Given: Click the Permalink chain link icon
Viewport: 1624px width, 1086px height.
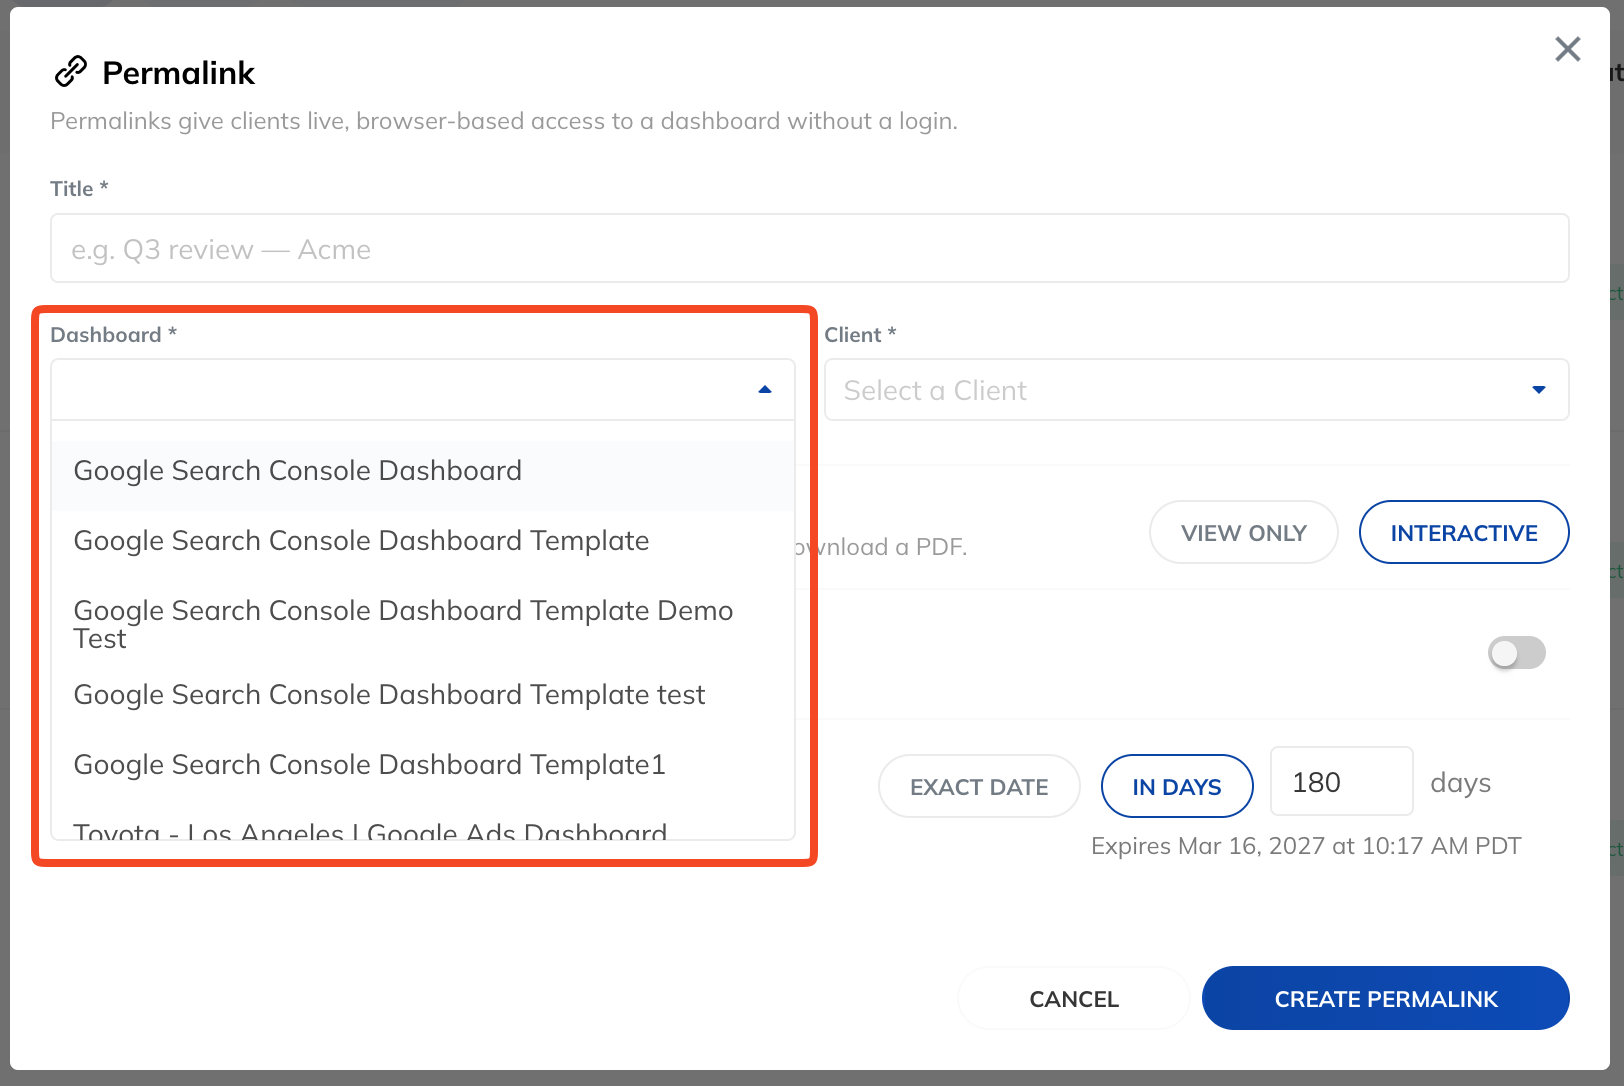Looking at the screenshot, I should (71, 72).
